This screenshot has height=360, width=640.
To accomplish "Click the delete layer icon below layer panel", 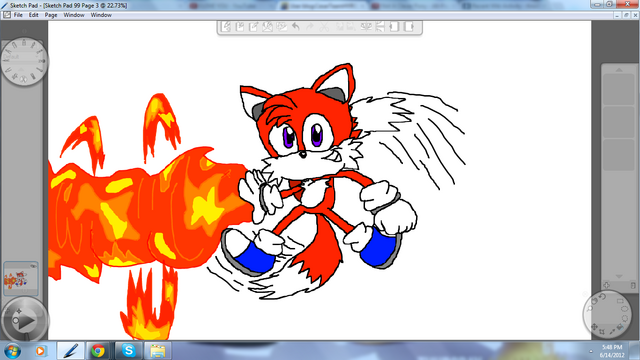I will tap(633, 285).
